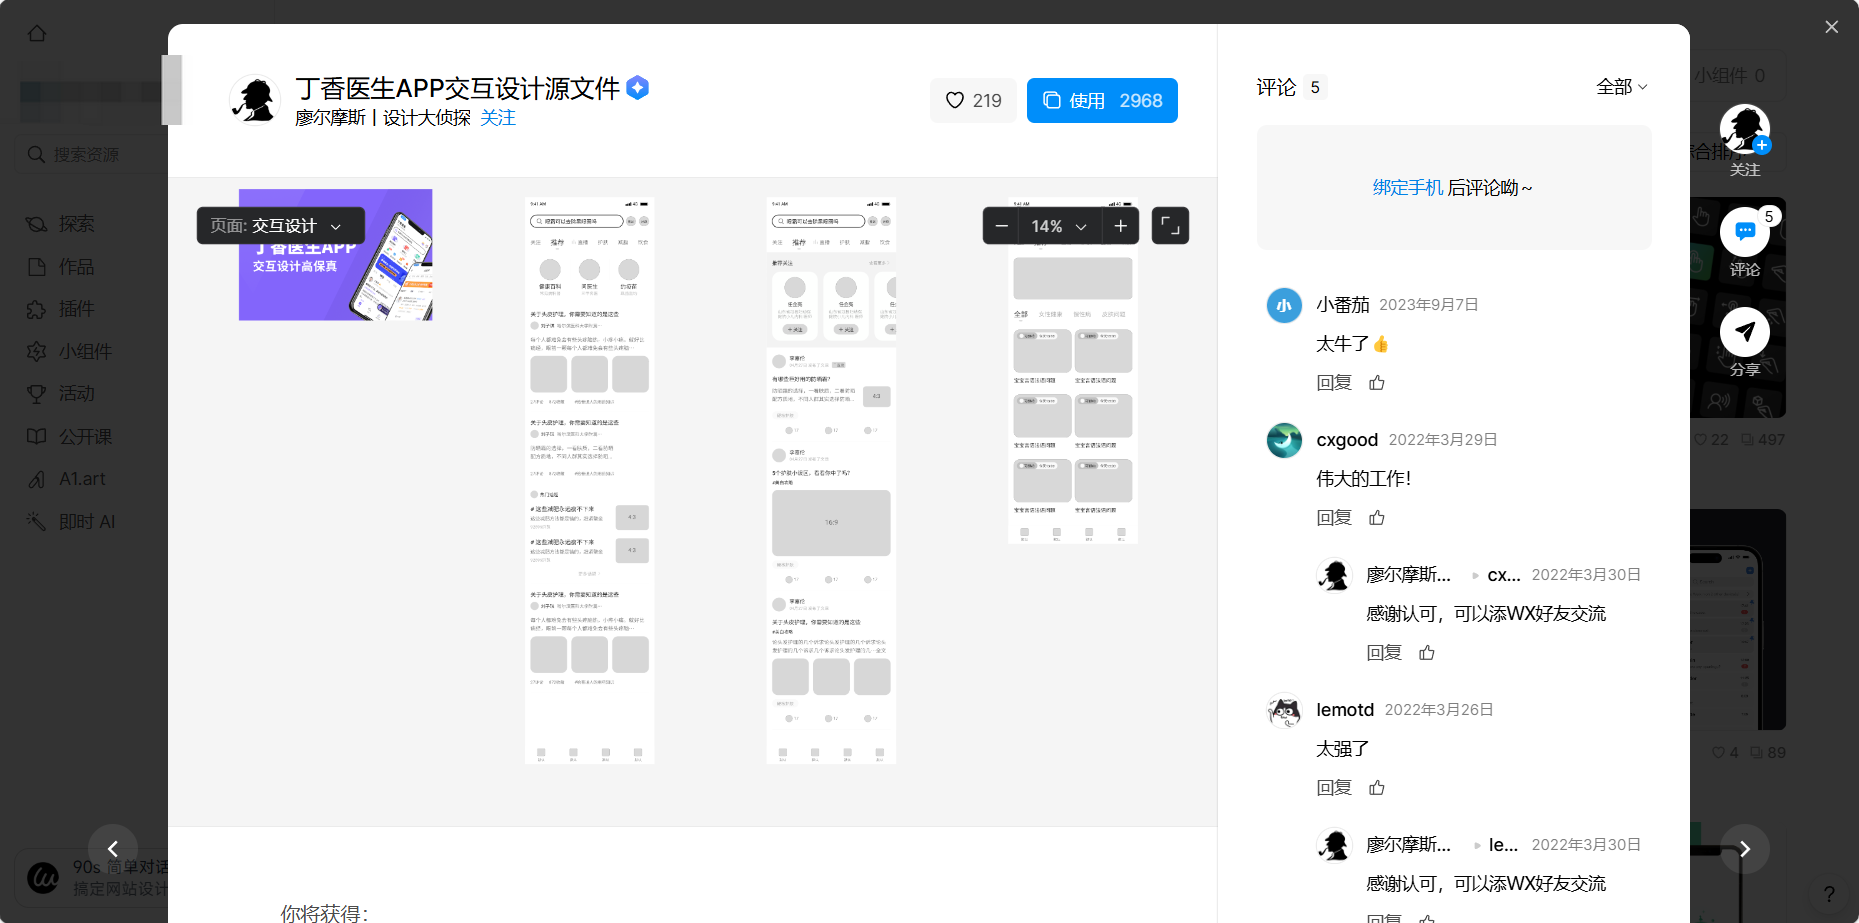
Task: Open the 14% zoom level dropdown
Action: (x=1060, y=226)
